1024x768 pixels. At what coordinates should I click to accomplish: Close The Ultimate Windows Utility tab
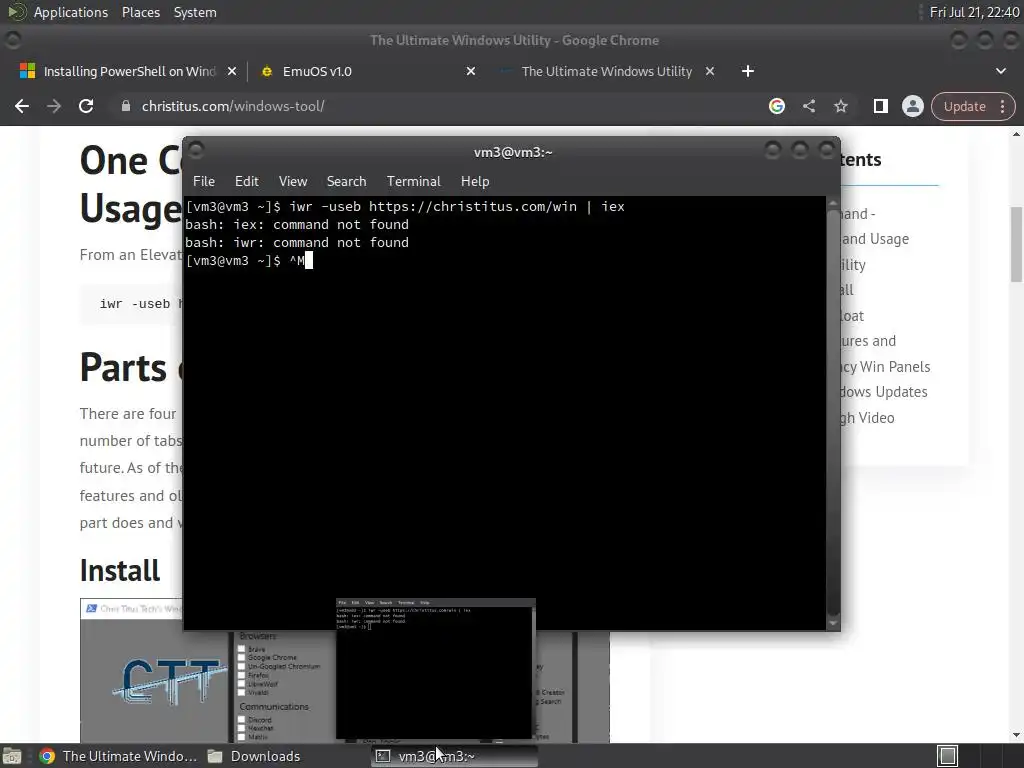click(x=710, y=71)
